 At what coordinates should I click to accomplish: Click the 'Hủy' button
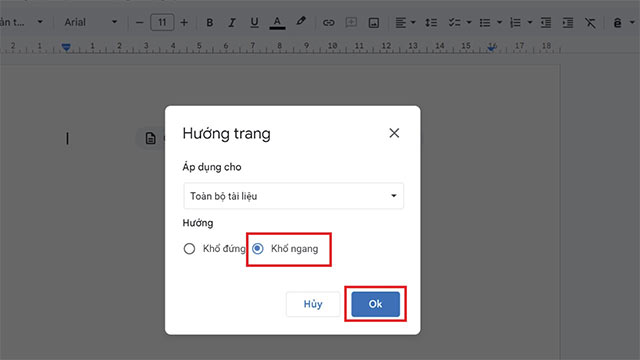[313, 304]
